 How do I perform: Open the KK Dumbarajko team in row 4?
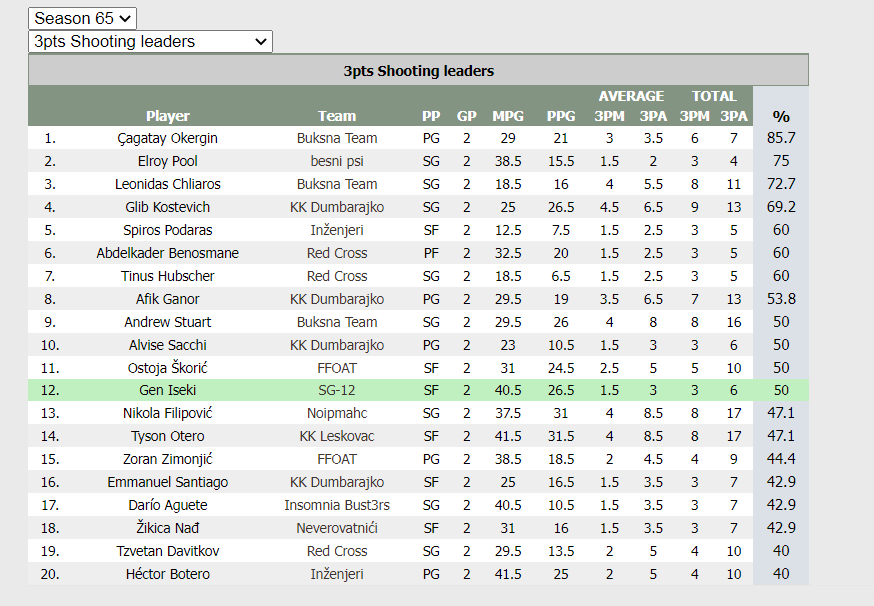pos(337,207)
